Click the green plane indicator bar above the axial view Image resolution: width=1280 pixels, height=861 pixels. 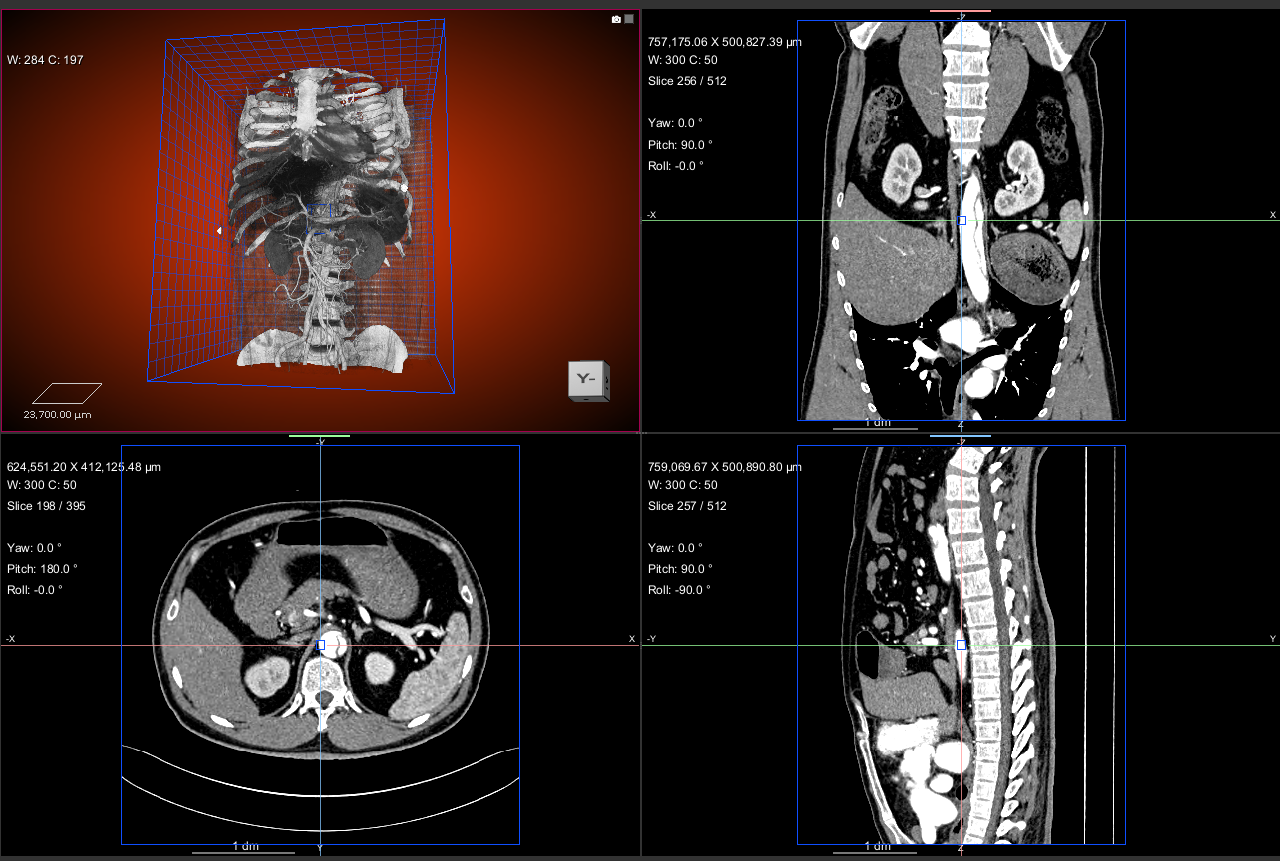click(319, 436)
